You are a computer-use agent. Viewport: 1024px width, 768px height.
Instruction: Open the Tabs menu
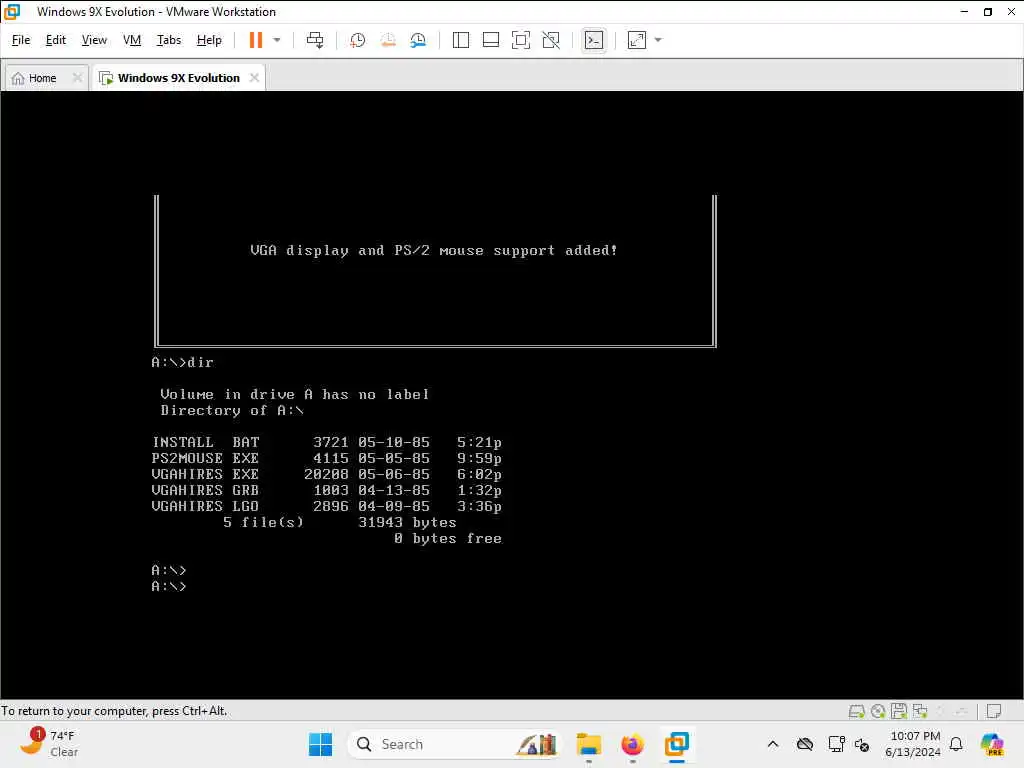pos(168,40)
